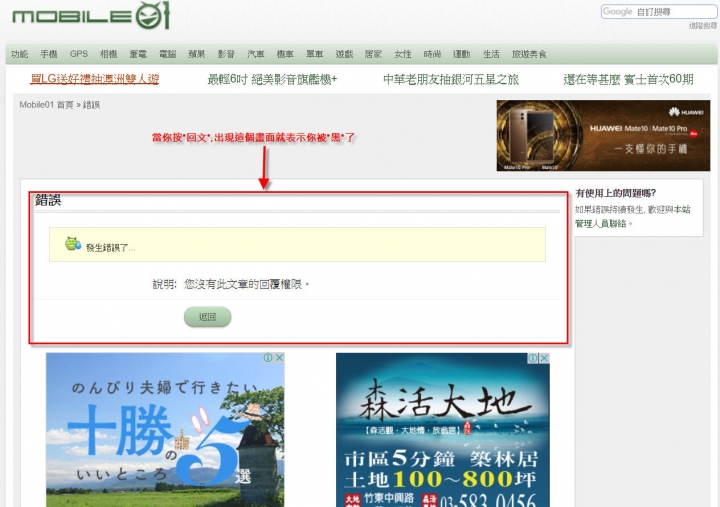Open the 筆電 category
Image resolution: width=720 pixels, height=507 pixels.
(138, 54)
